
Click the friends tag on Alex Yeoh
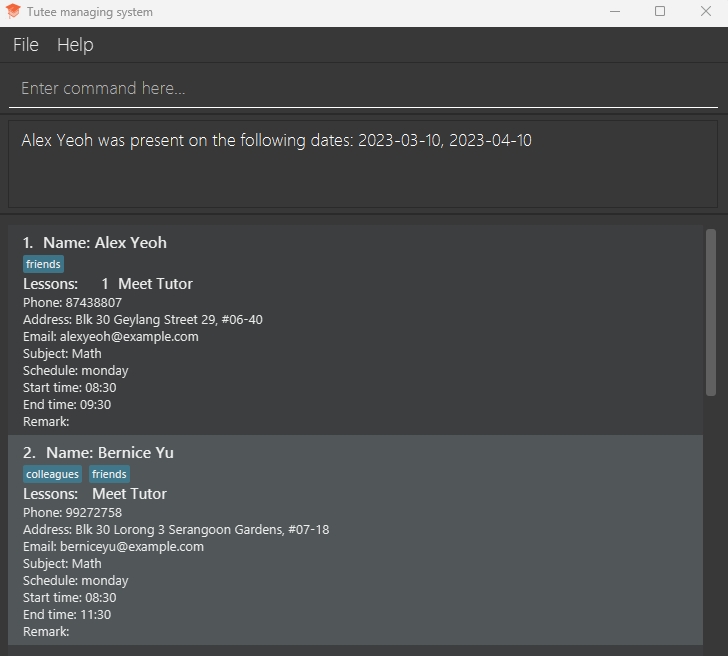(43, 264)
